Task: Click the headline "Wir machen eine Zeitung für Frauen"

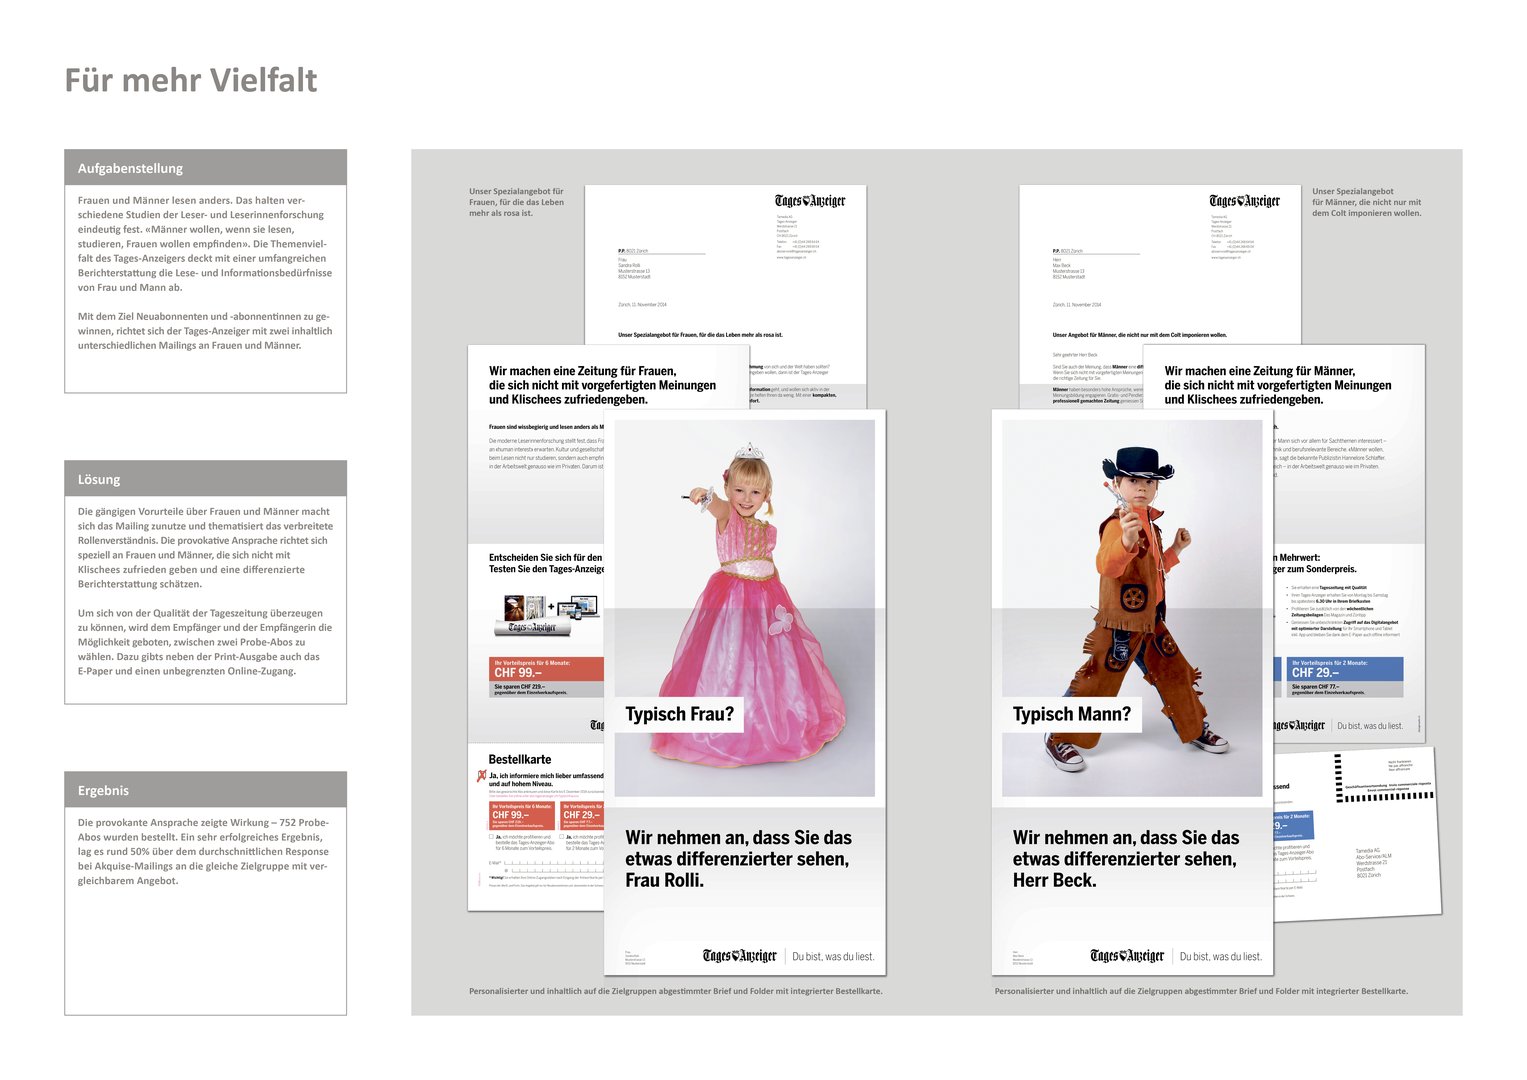Action: [x=602, y=385]
